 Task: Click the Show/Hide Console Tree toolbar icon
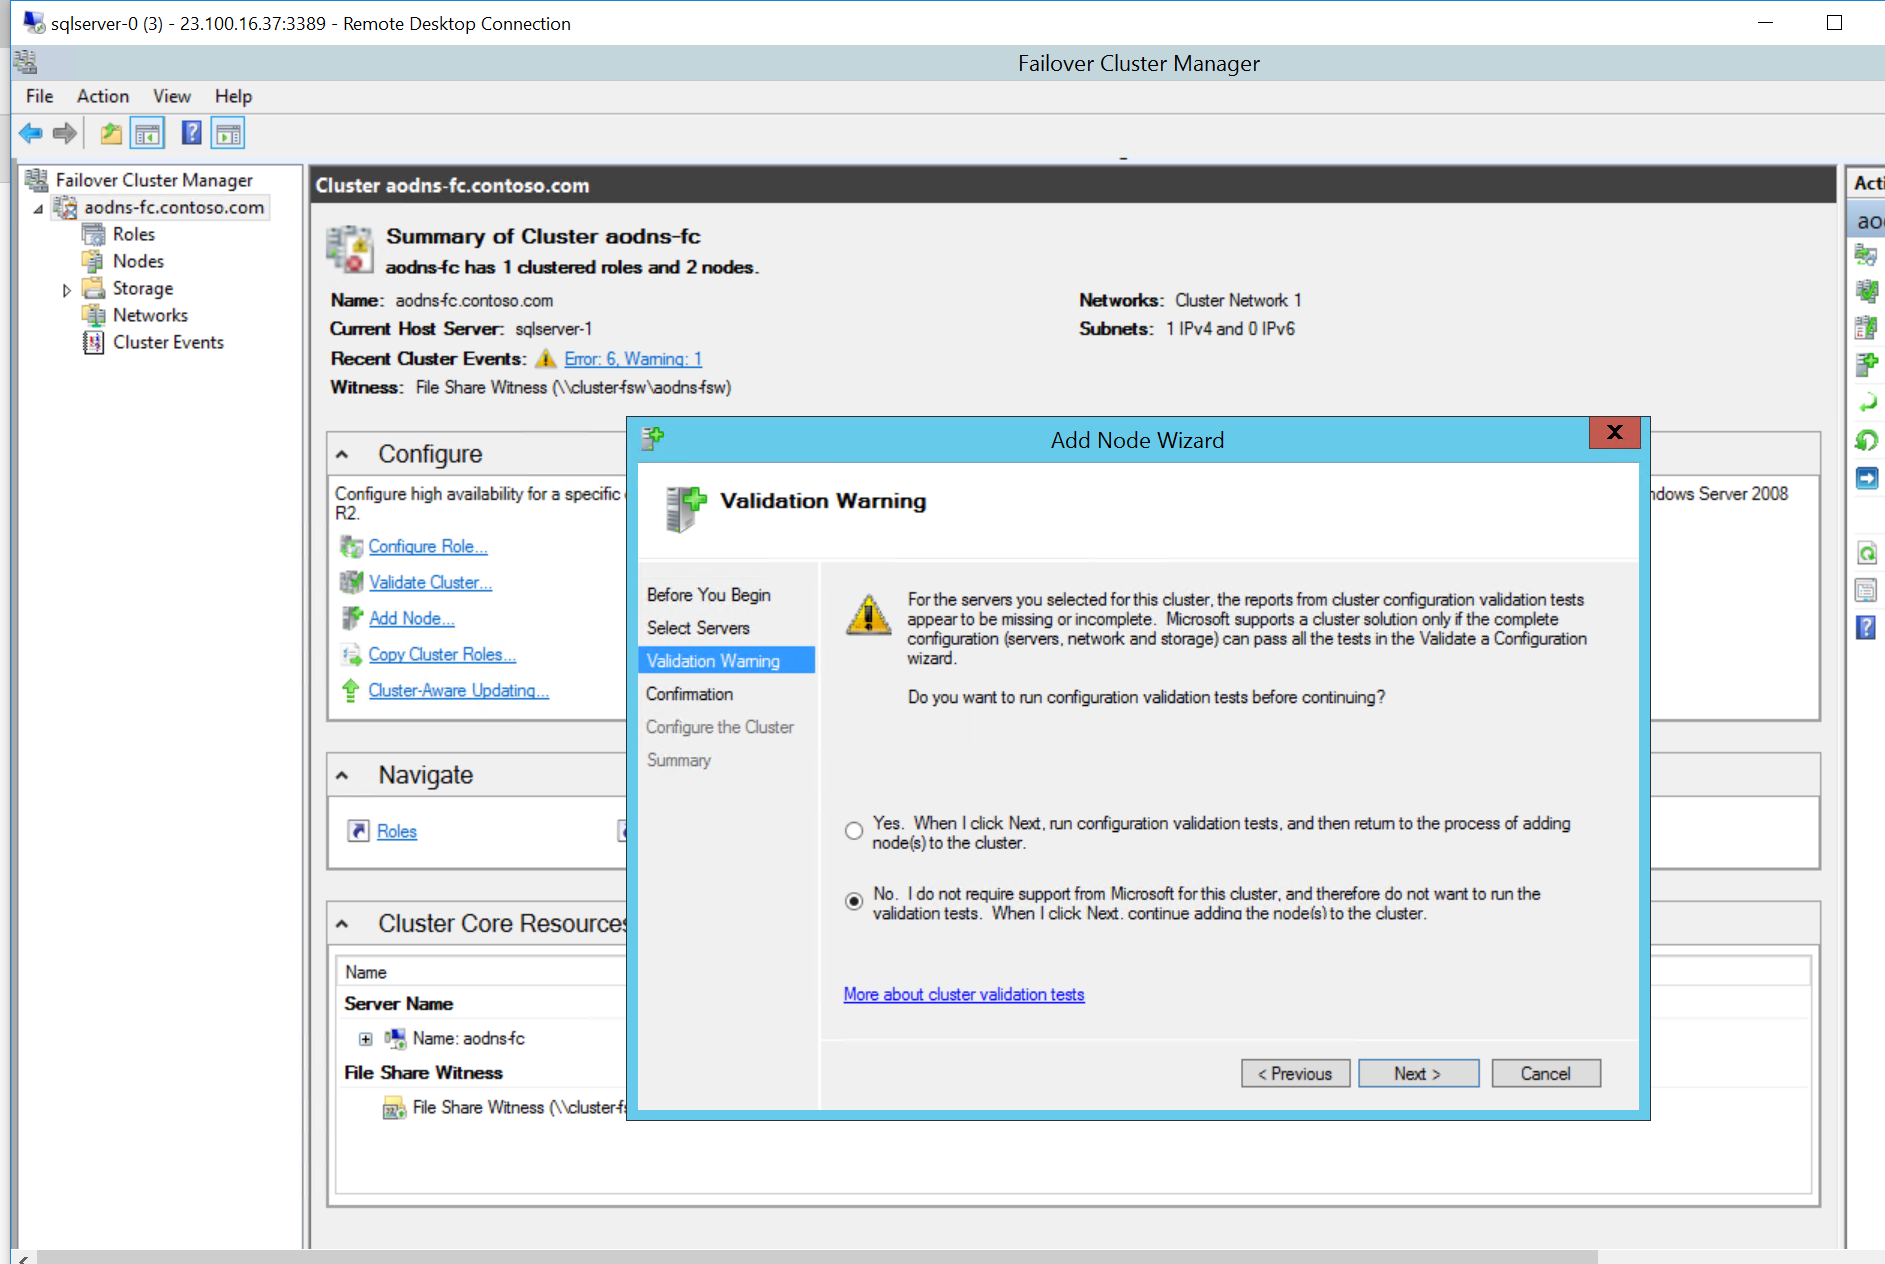point(148,133)
